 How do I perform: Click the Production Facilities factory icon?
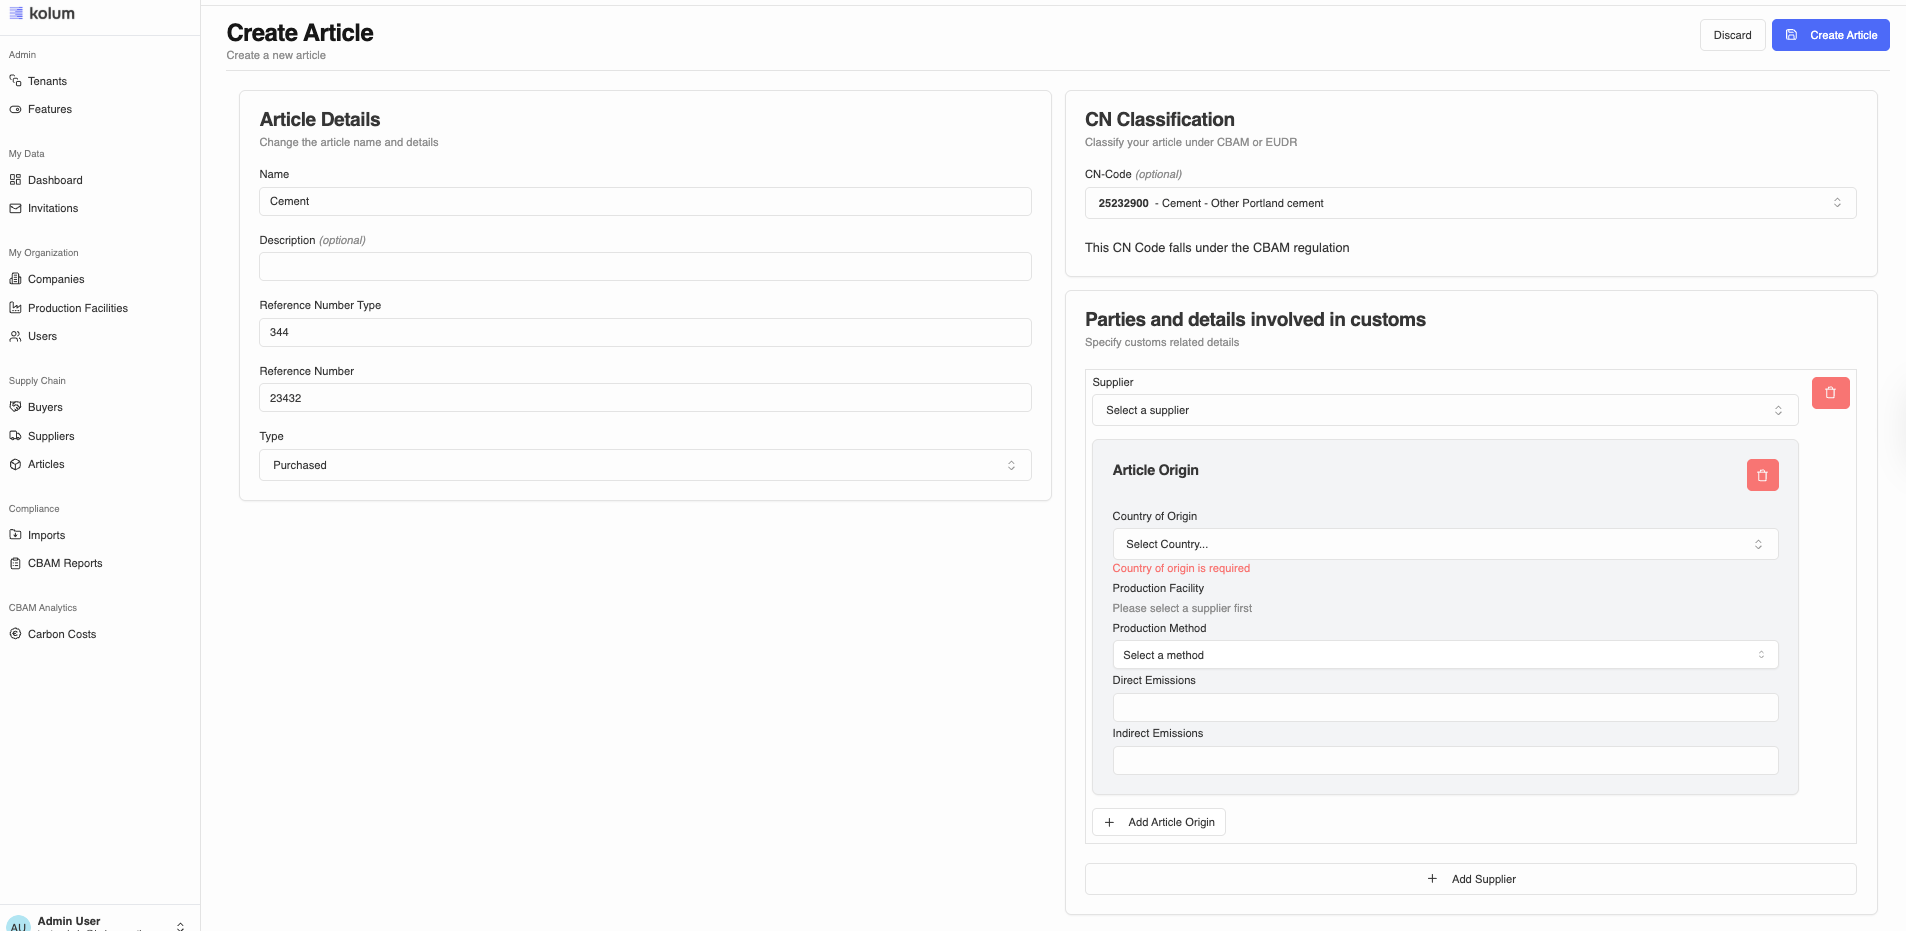(x=15, y=308)
